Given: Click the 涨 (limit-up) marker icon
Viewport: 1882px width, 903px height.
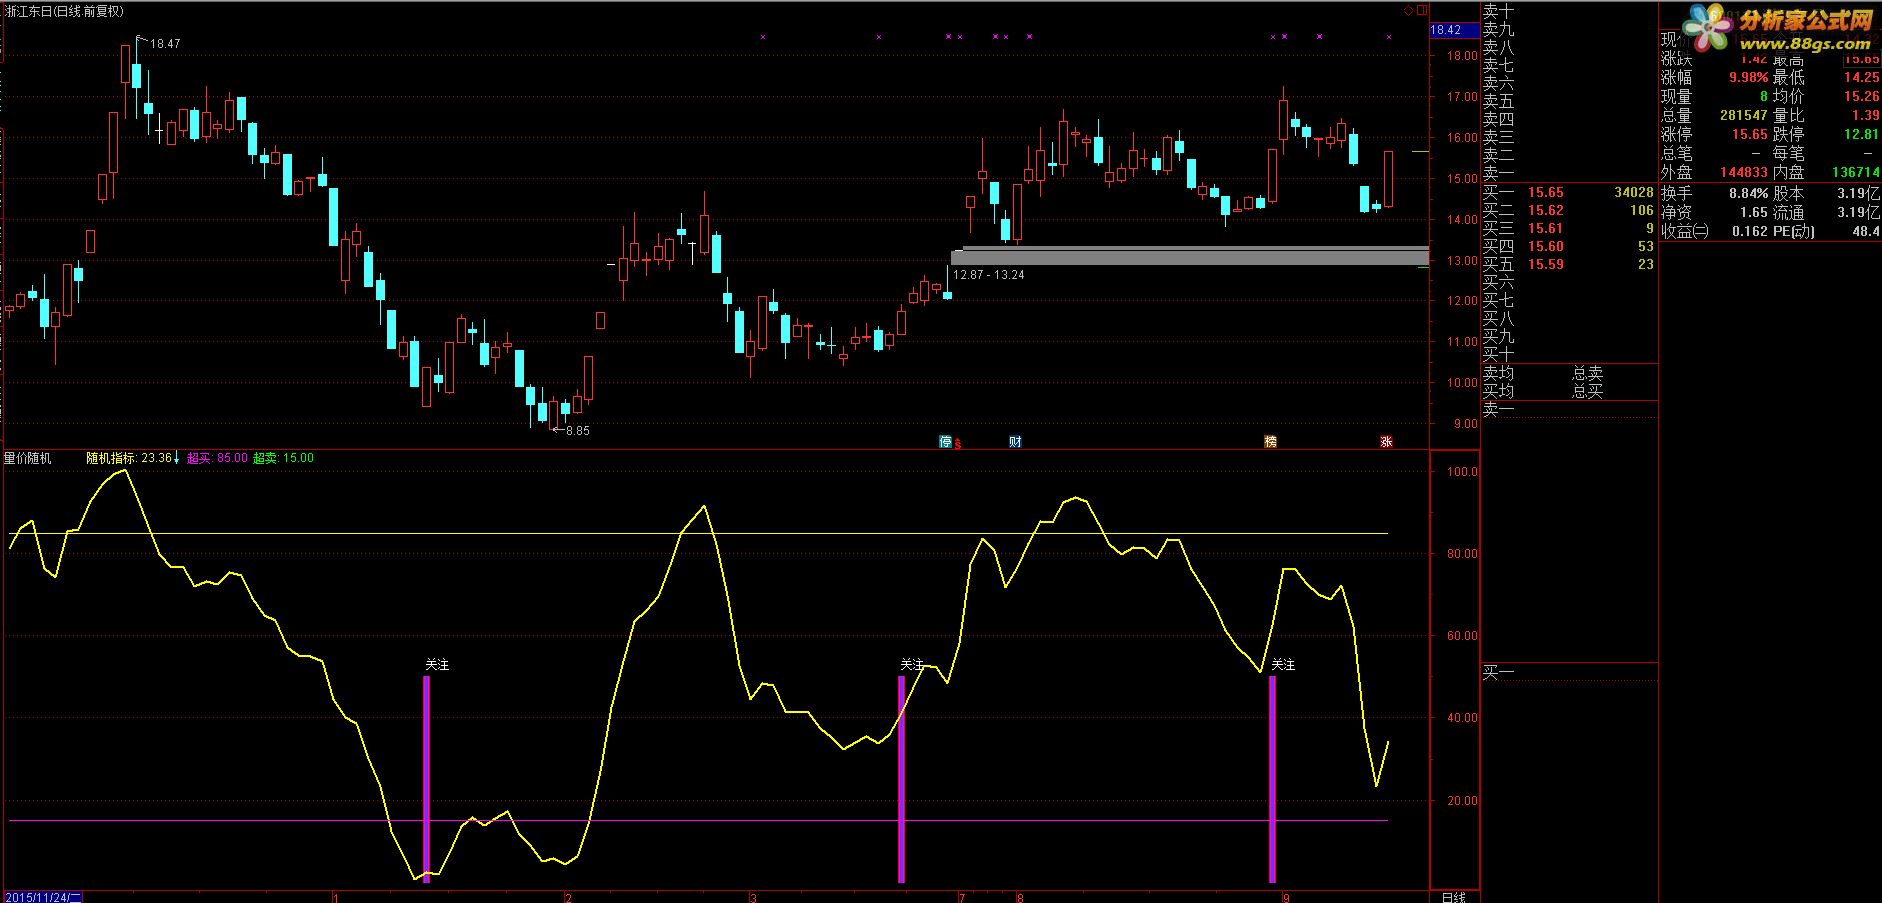Looking at the screenshot, I should pos(1386,441).
